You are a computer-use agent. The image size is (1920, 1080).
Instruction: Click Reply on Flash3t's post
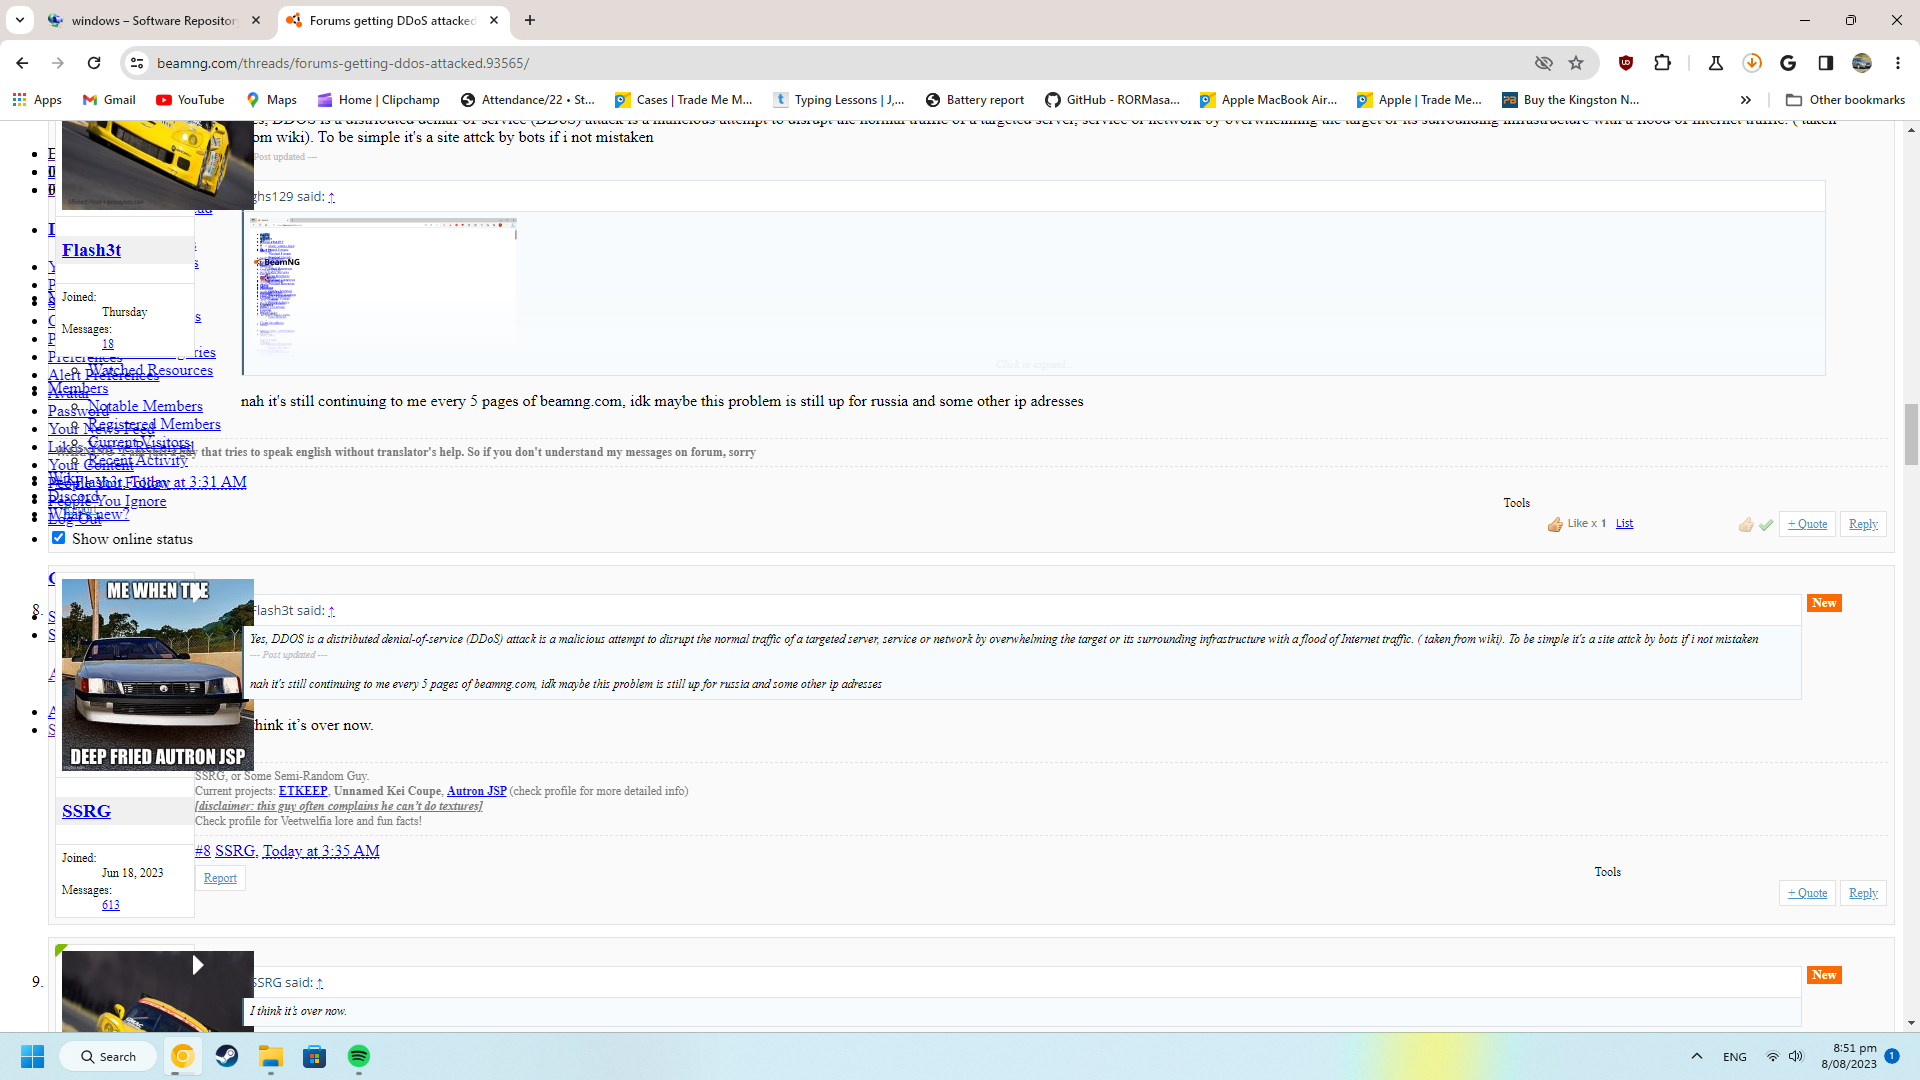1863,524
